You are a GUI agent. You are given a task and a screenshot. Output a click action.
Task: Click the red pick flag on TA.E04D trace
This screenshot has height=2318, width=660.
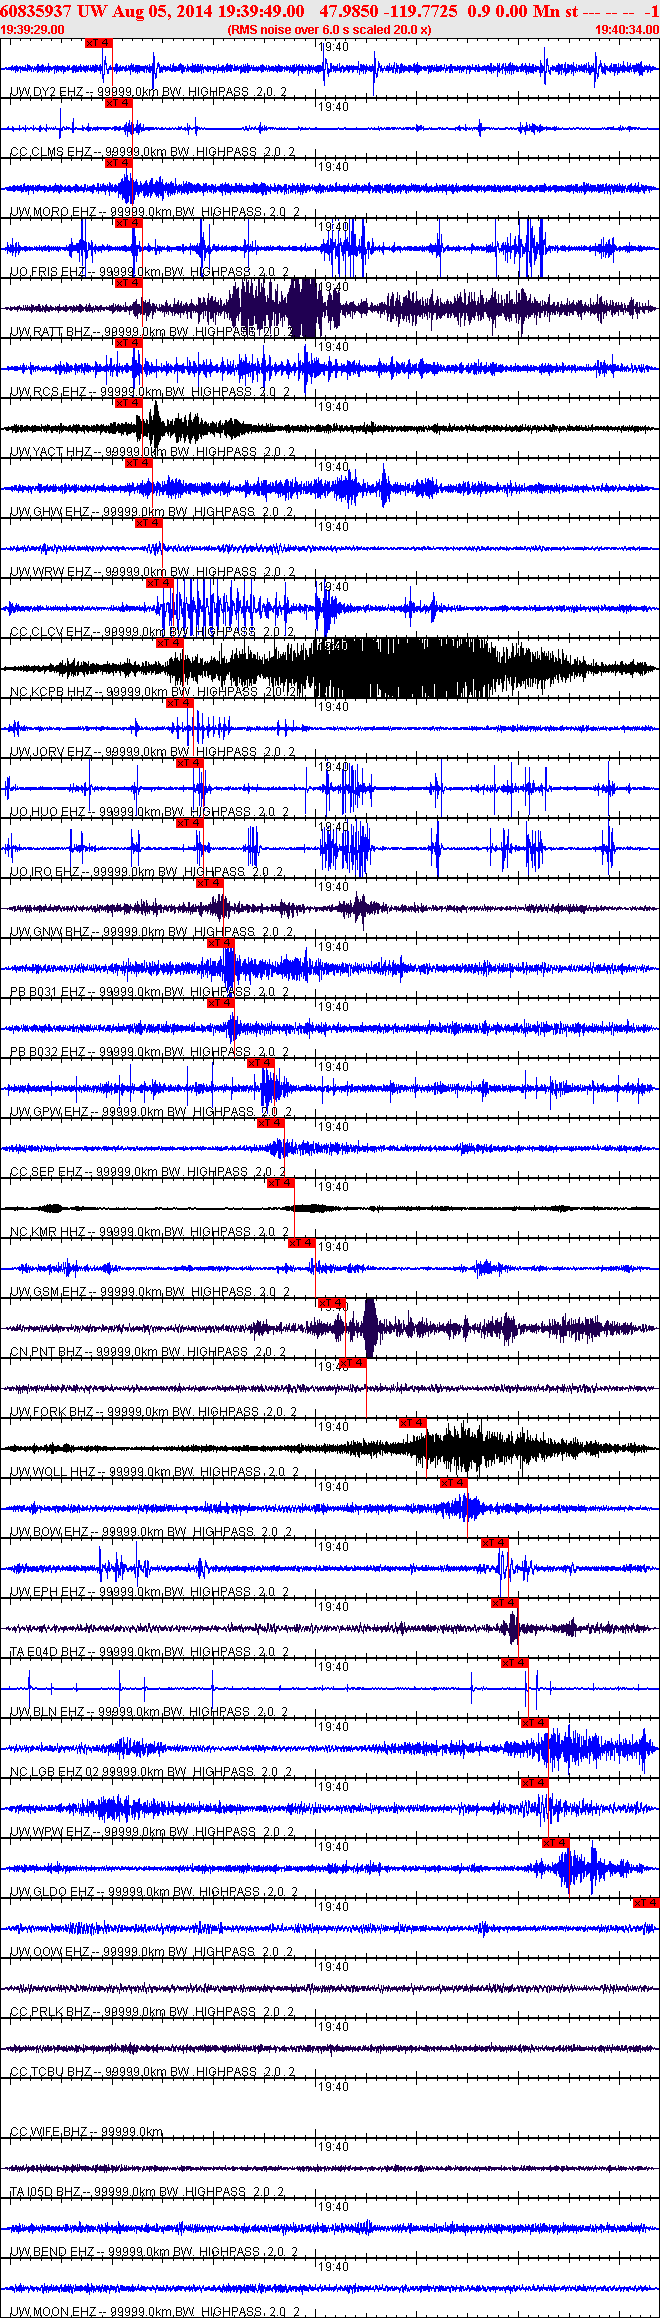click(x=505, y=1603)
